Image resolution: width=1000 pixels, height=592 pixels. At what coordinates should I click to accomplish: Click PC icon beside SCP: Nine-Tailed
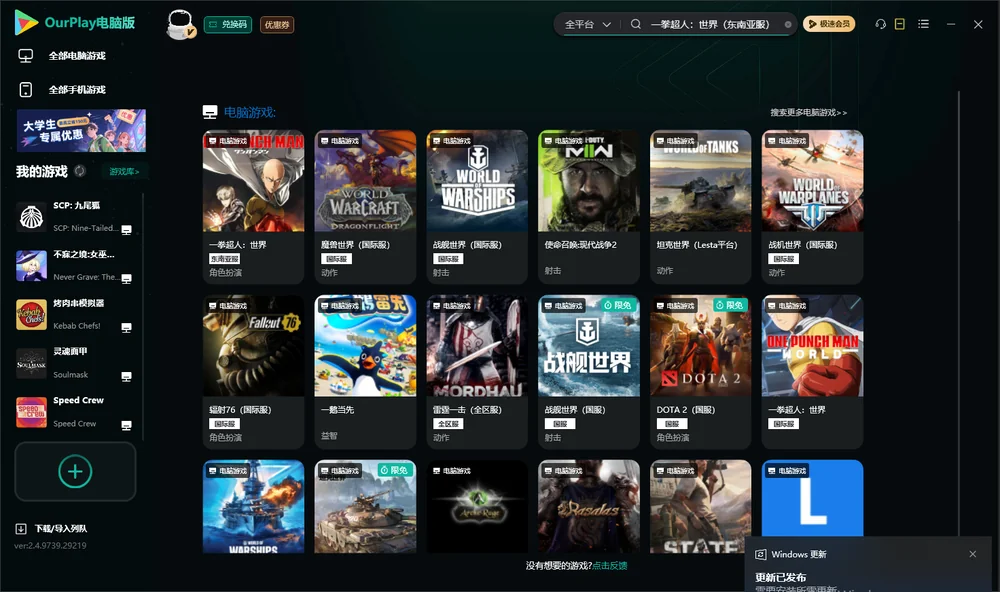pyautogui.click(x=126, y=230)
